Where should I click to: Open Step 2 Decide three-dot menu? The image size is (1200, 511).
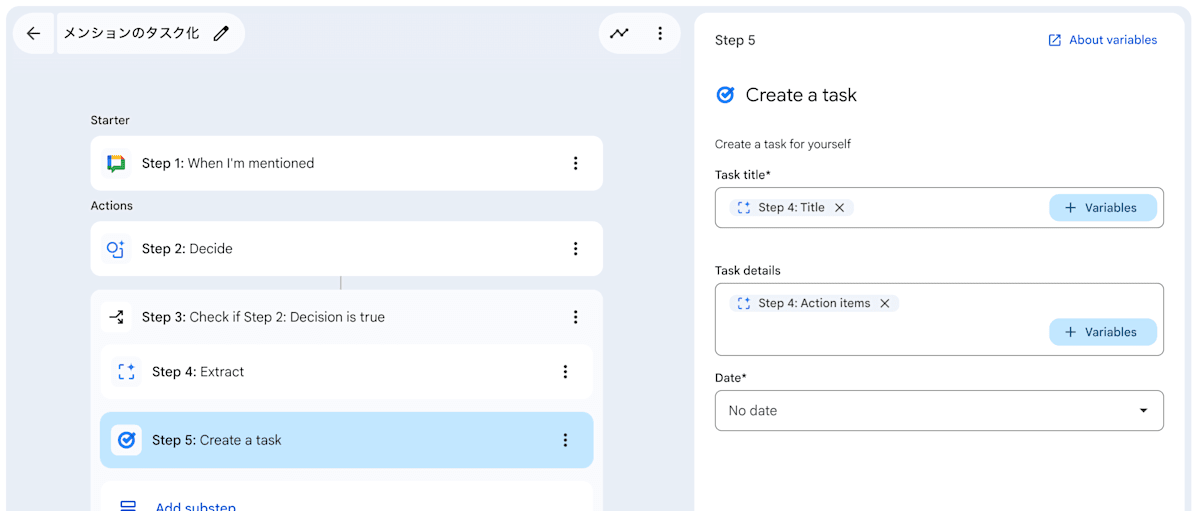click(575, 249)
